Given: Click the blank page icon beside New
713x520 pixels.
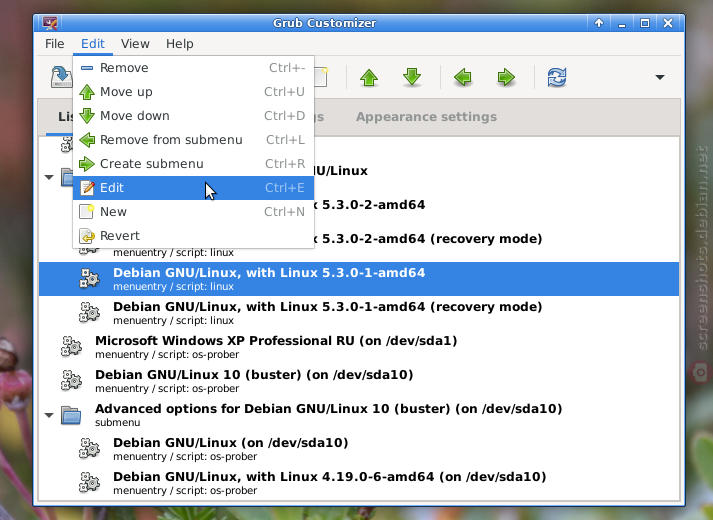Looking at the screenshot, I should click(x=86, y=212).
